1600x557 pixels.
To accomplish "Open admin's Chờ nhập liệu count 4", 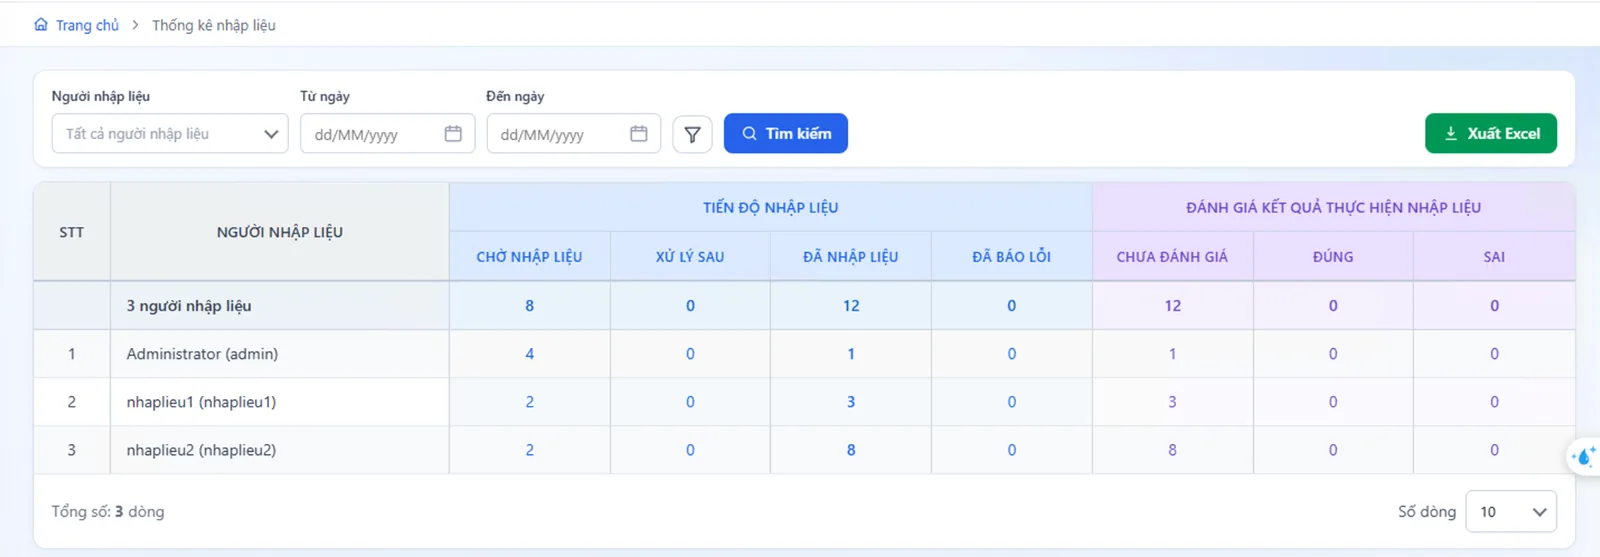I will (530, 354).
